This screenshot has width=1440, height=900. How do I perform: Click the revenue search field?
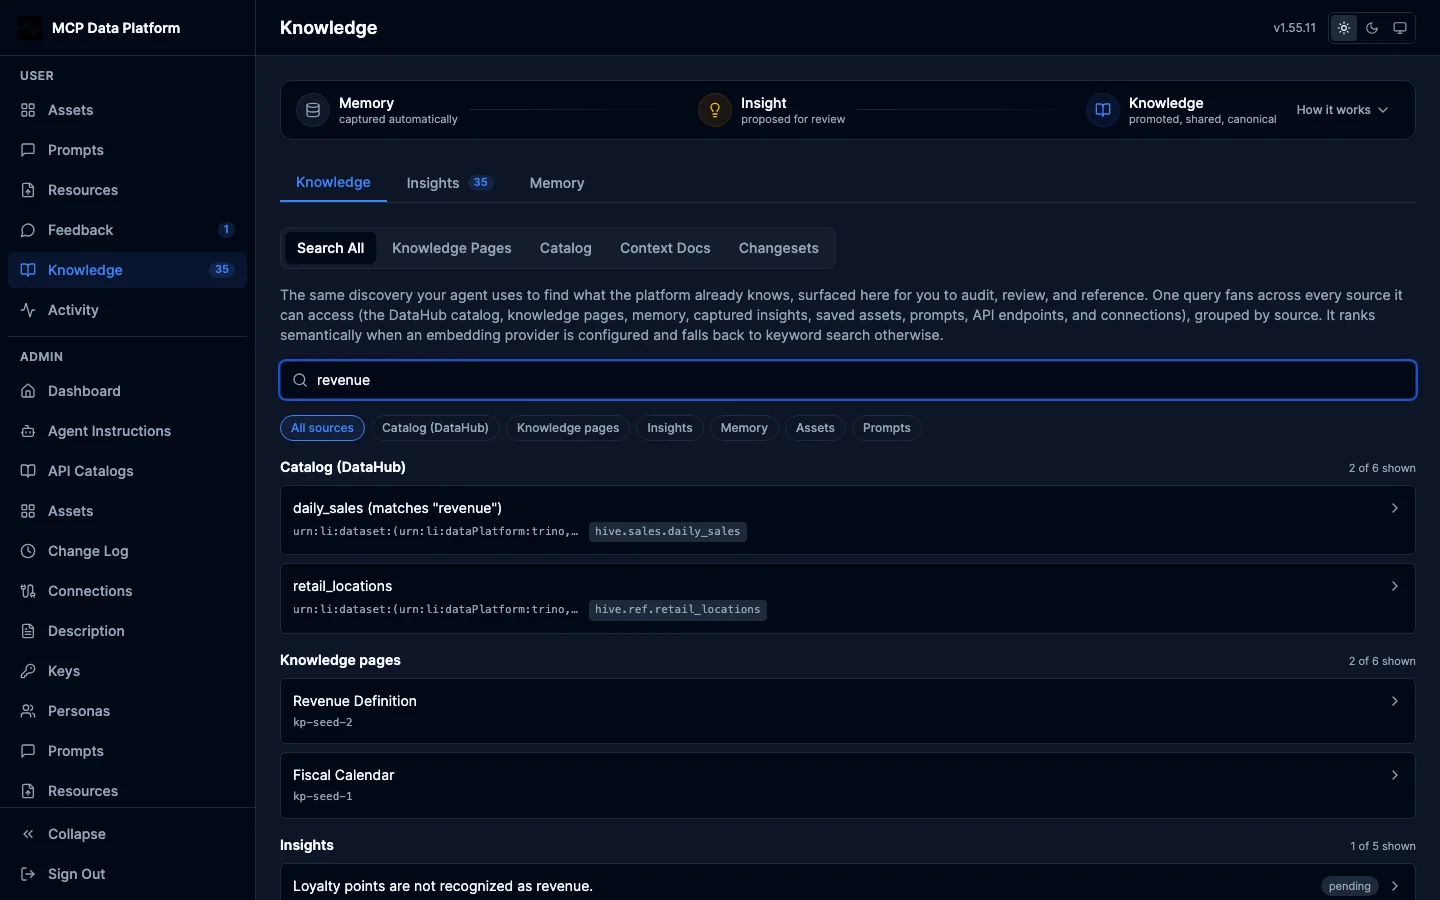coord(848,380)
